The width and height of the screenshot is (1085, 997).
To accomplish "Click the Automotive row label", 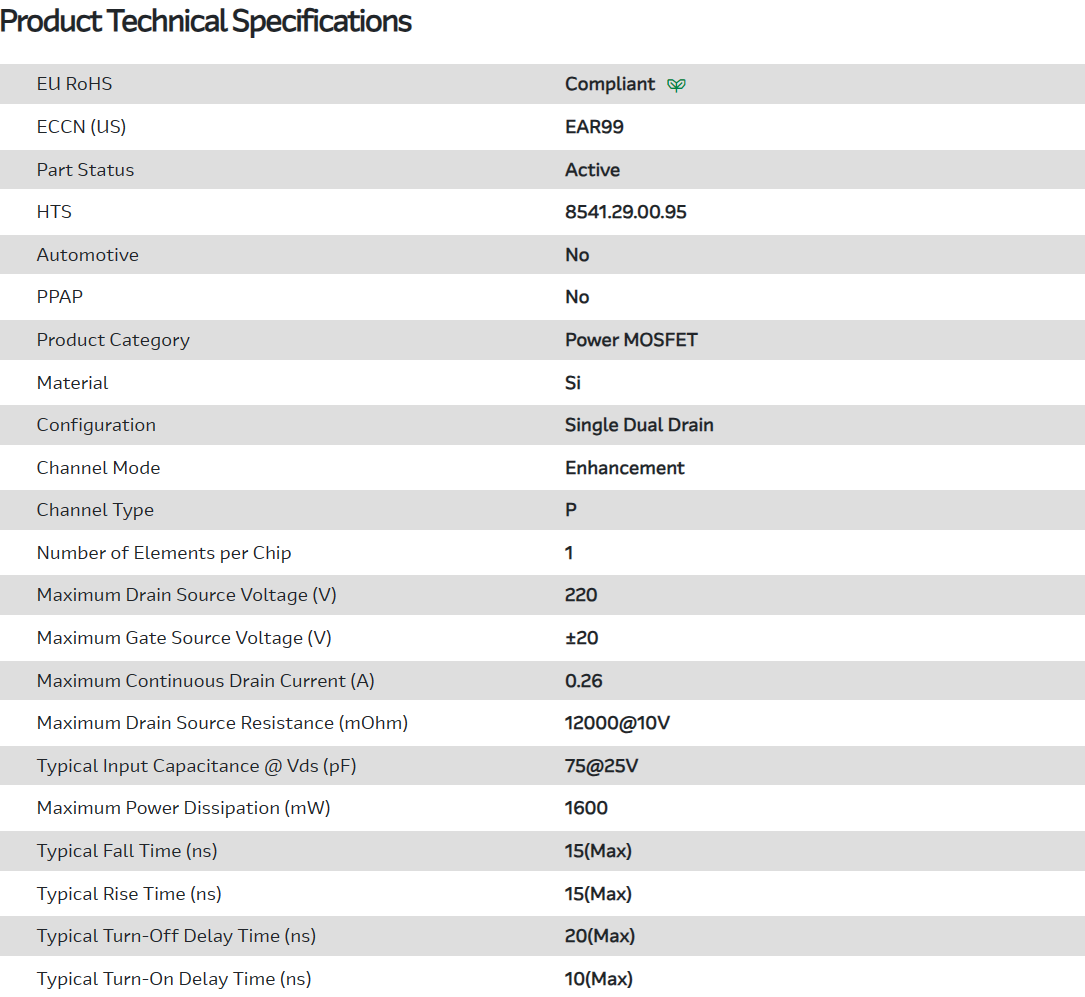I will tap(87, 255).
